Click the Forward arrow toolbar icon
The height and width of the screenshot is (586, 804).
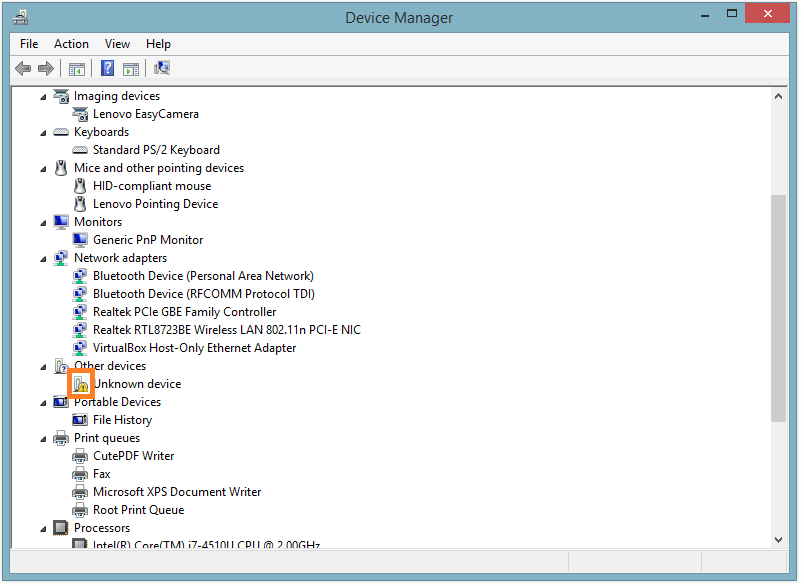(46, 68)
